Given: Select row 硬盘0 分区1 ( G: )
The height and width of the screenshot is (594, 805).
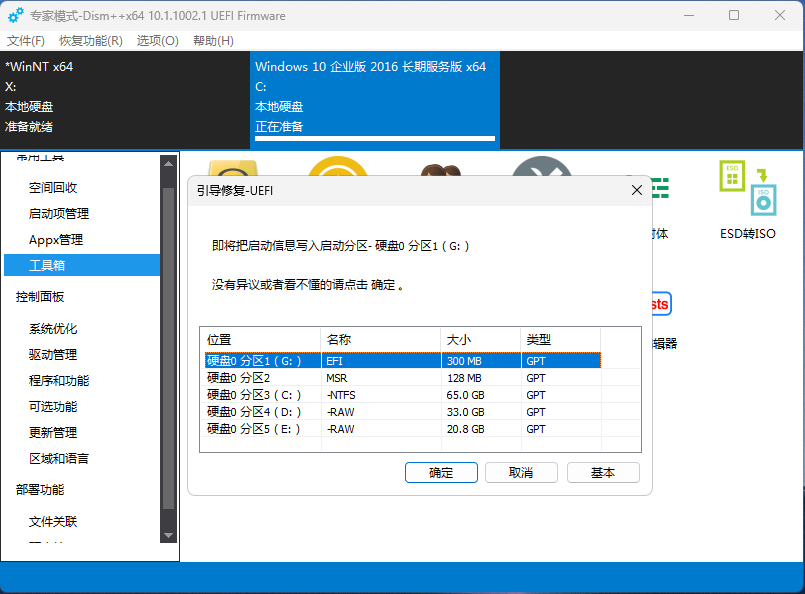Looking at the screenshot, I should 402,361.
